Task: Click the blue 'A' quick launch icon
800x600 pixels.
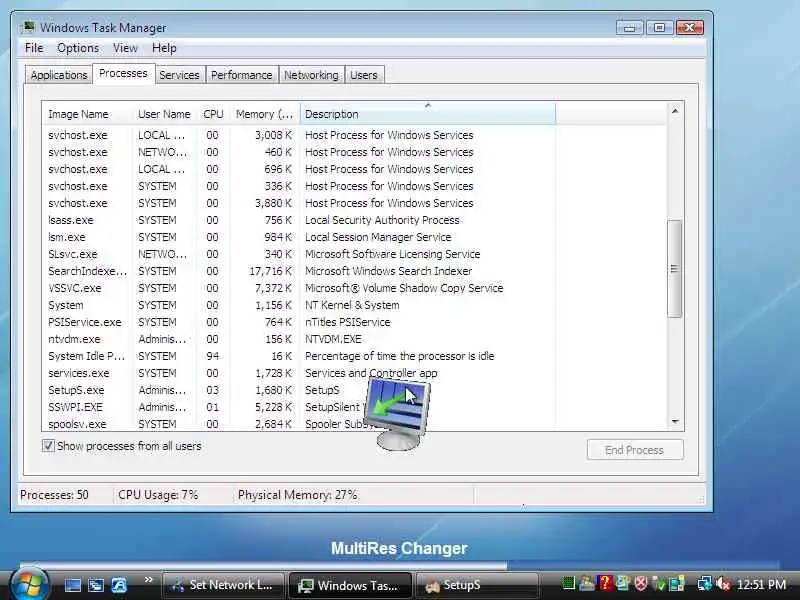Action: (119, 585)
